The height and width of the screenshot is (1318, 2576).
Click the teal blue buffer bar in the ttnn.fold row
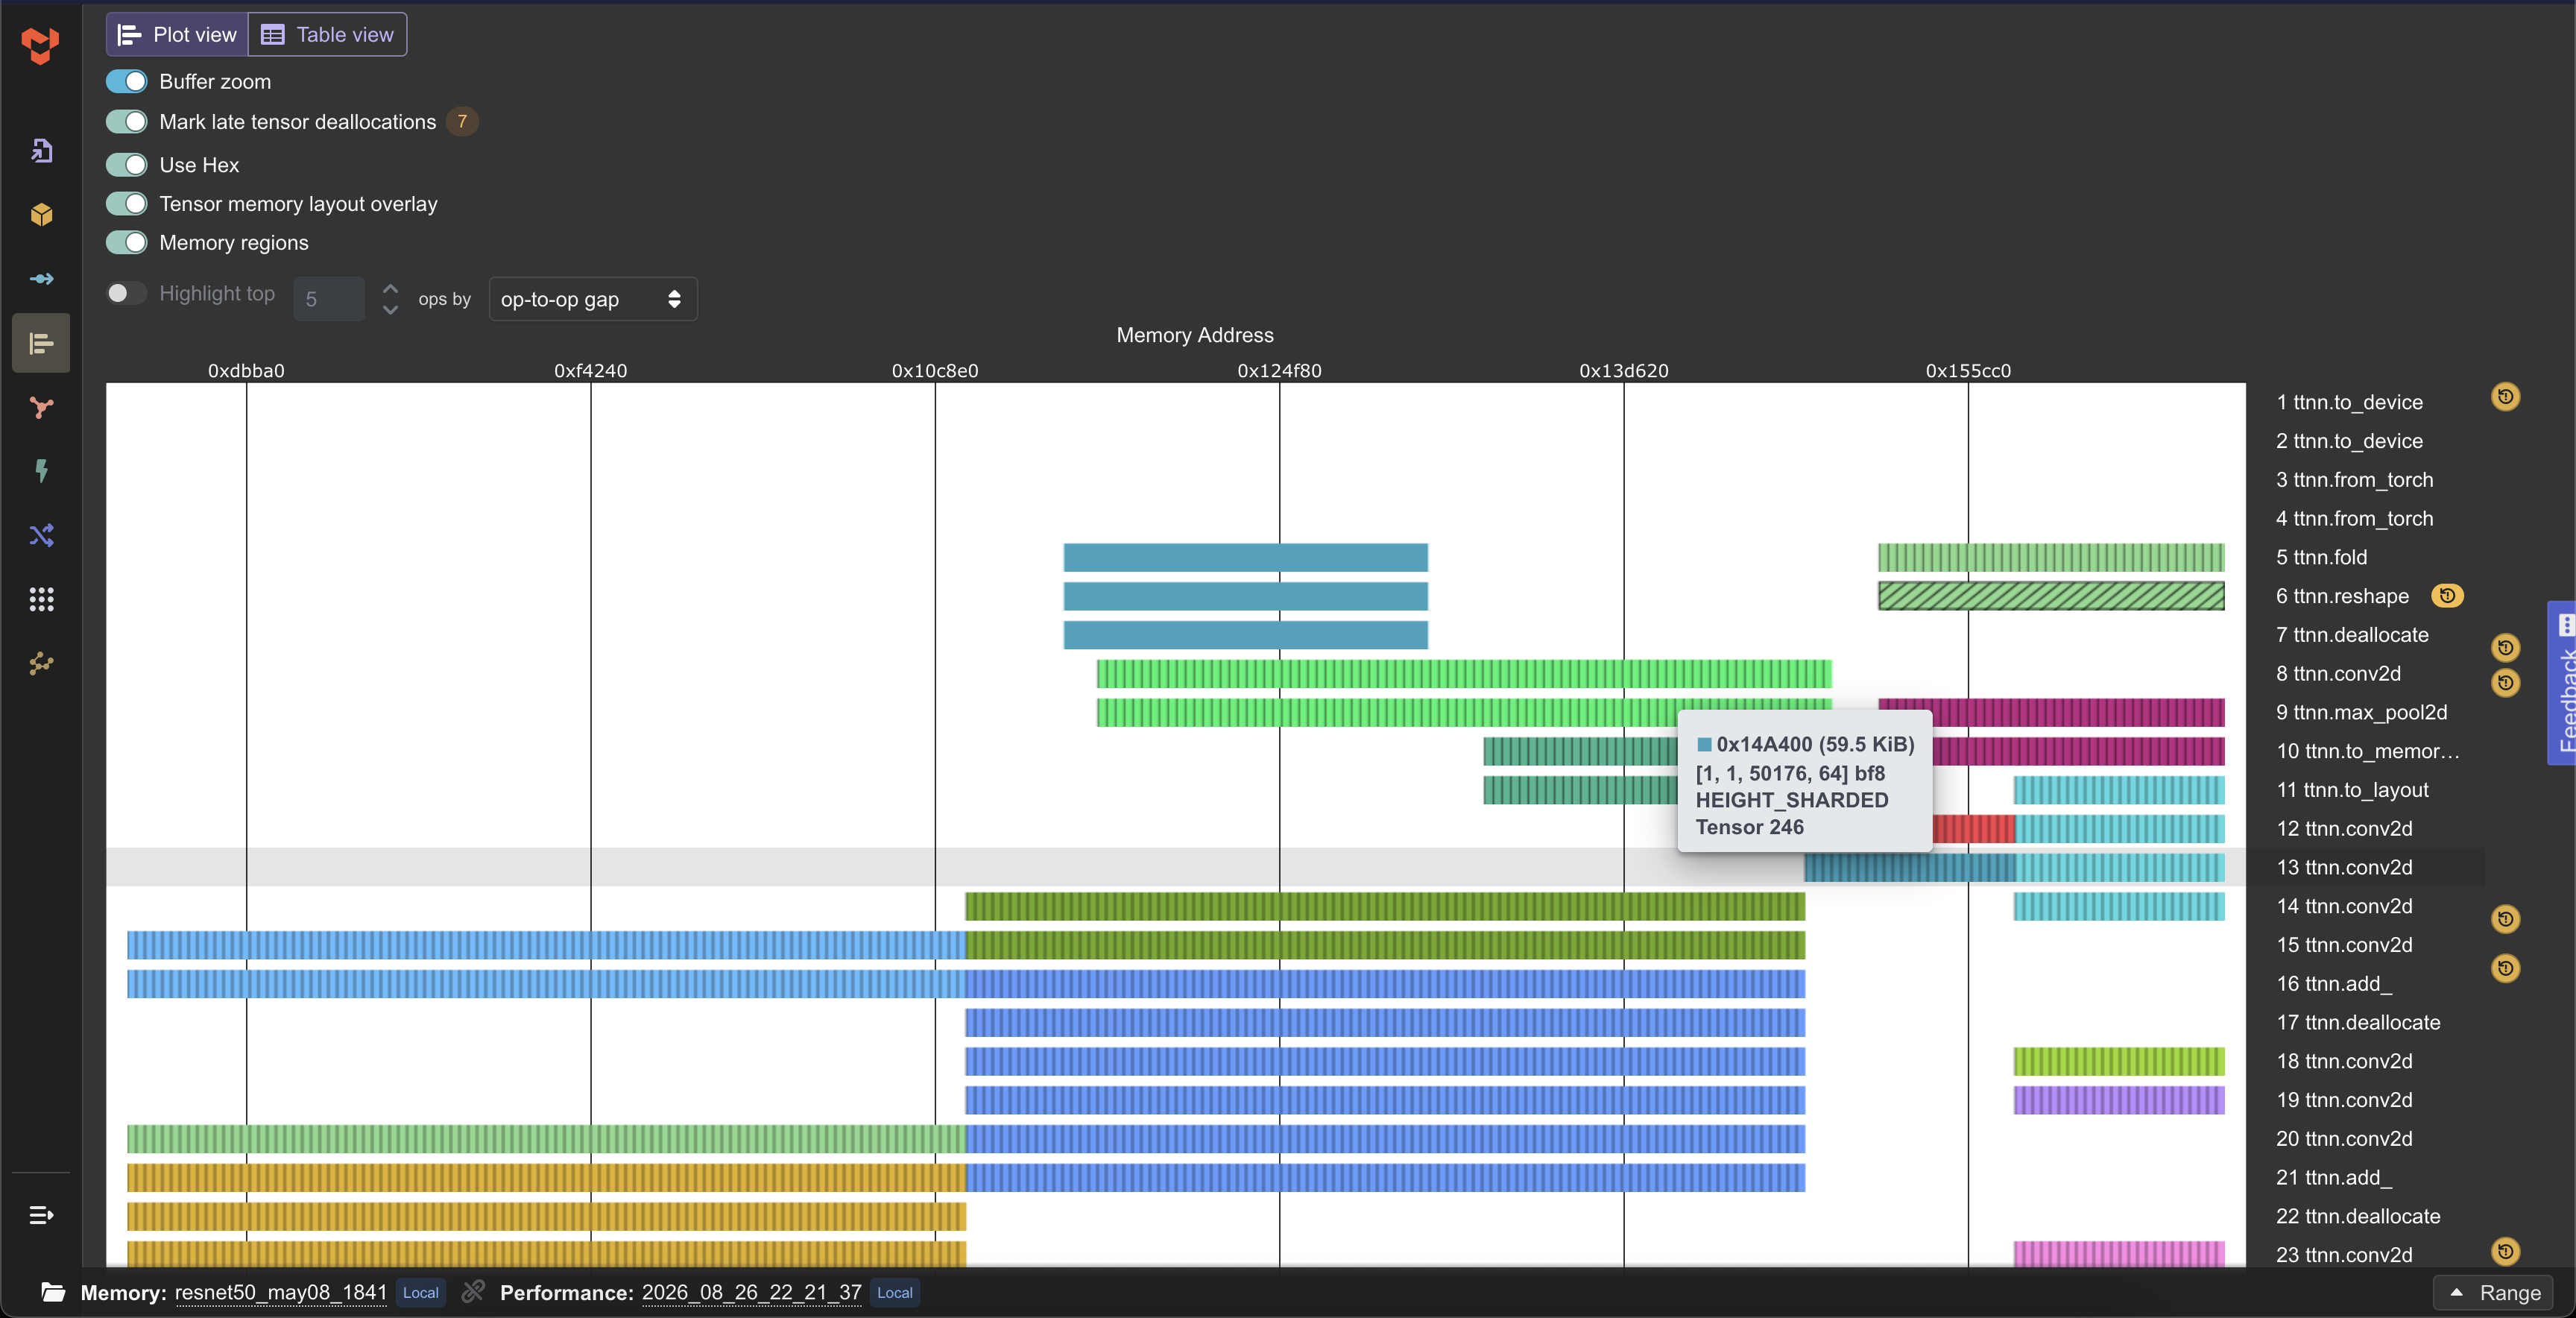[x=1245, y=557]
